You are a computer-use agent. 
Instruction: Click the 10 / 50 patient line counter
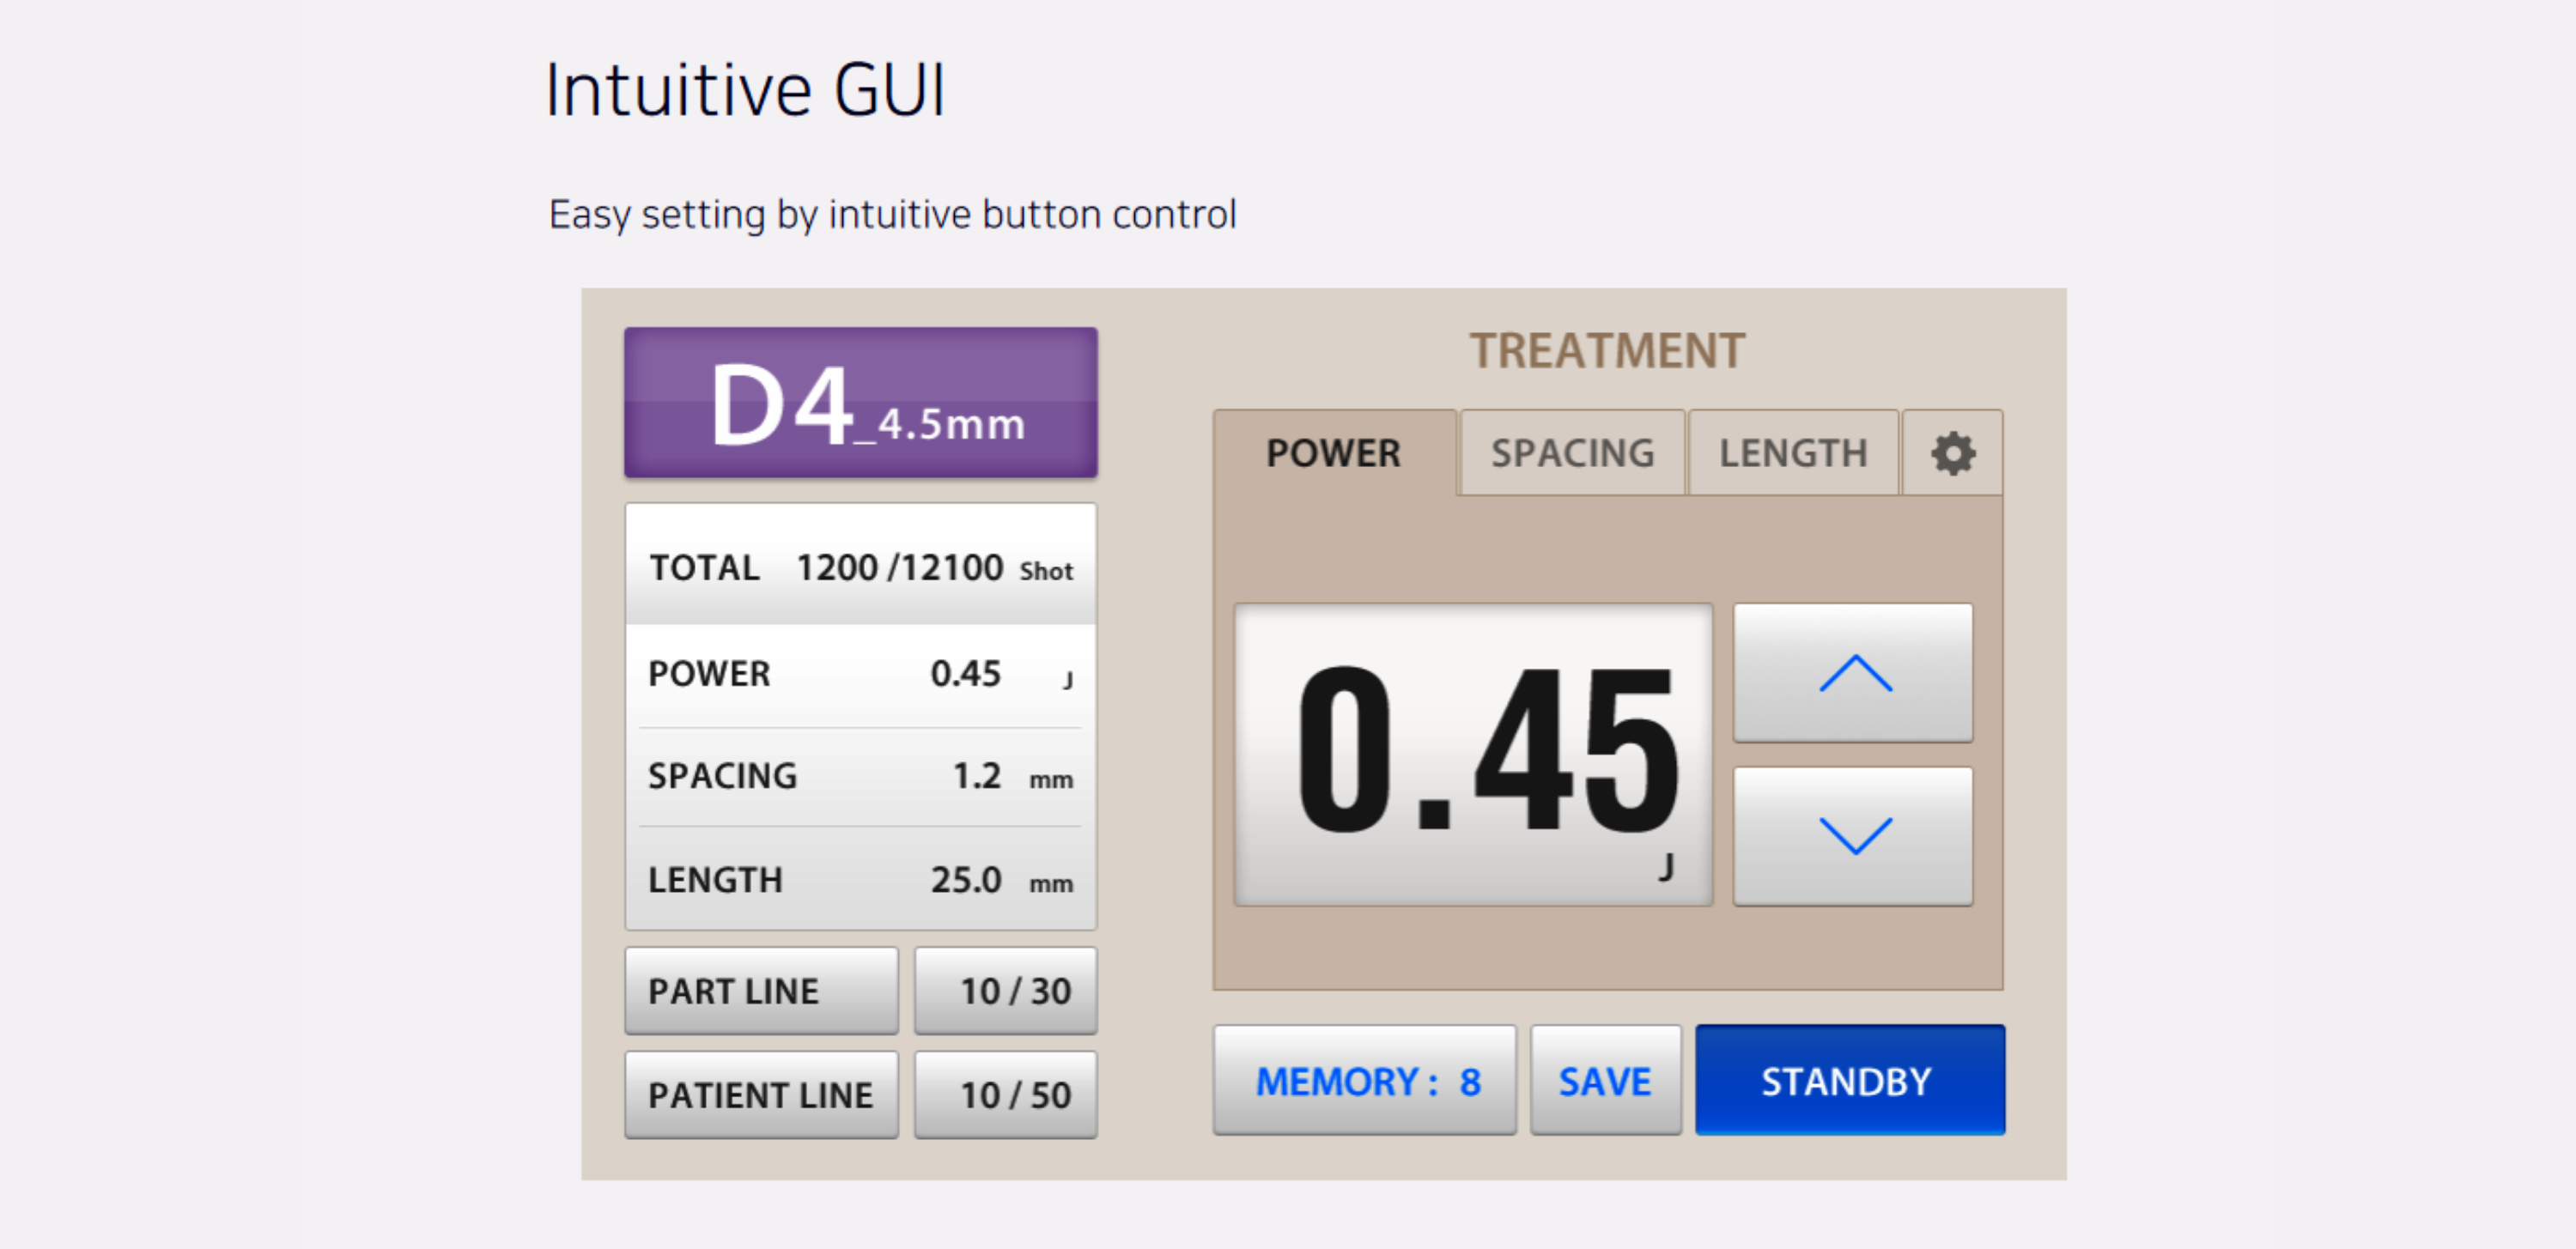tap(1005, 1095)
